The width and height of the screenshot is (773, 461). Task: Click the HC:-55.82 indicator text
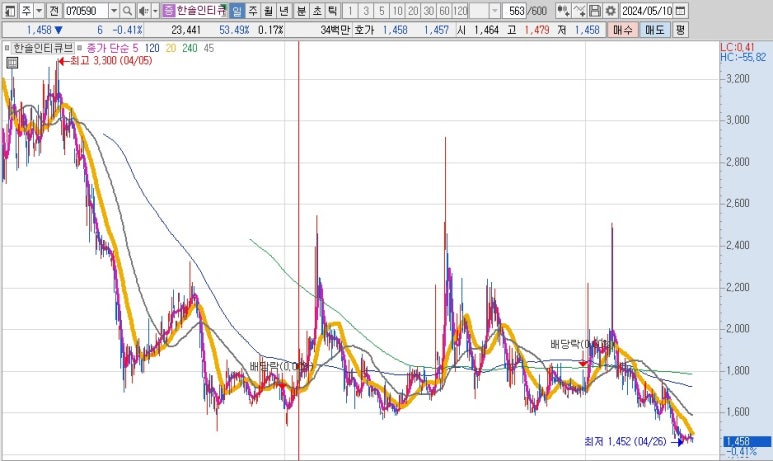point(743,57)
